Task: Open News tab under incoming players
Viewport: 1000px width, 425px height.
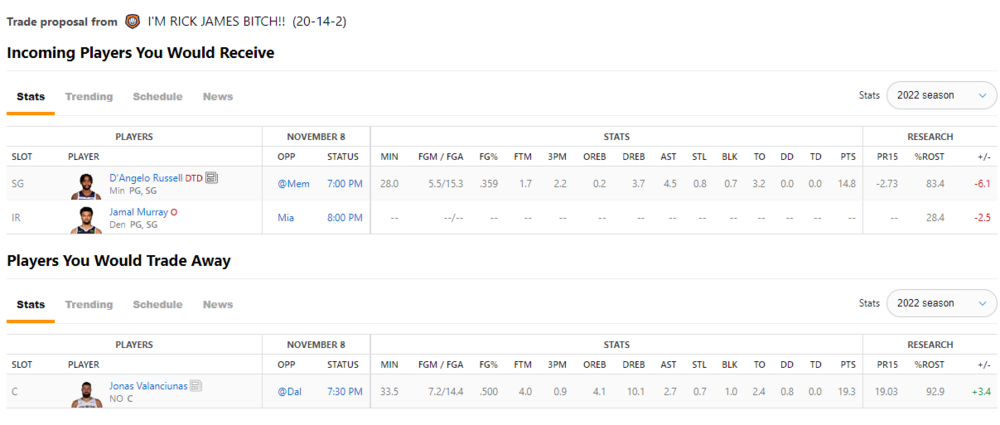Action: pos(218,97)
